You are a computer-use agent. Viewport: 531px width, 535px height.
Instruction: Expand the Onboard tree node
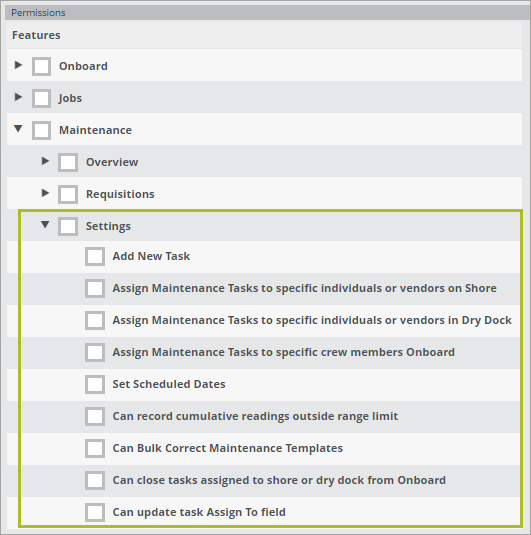pos(18,65)
